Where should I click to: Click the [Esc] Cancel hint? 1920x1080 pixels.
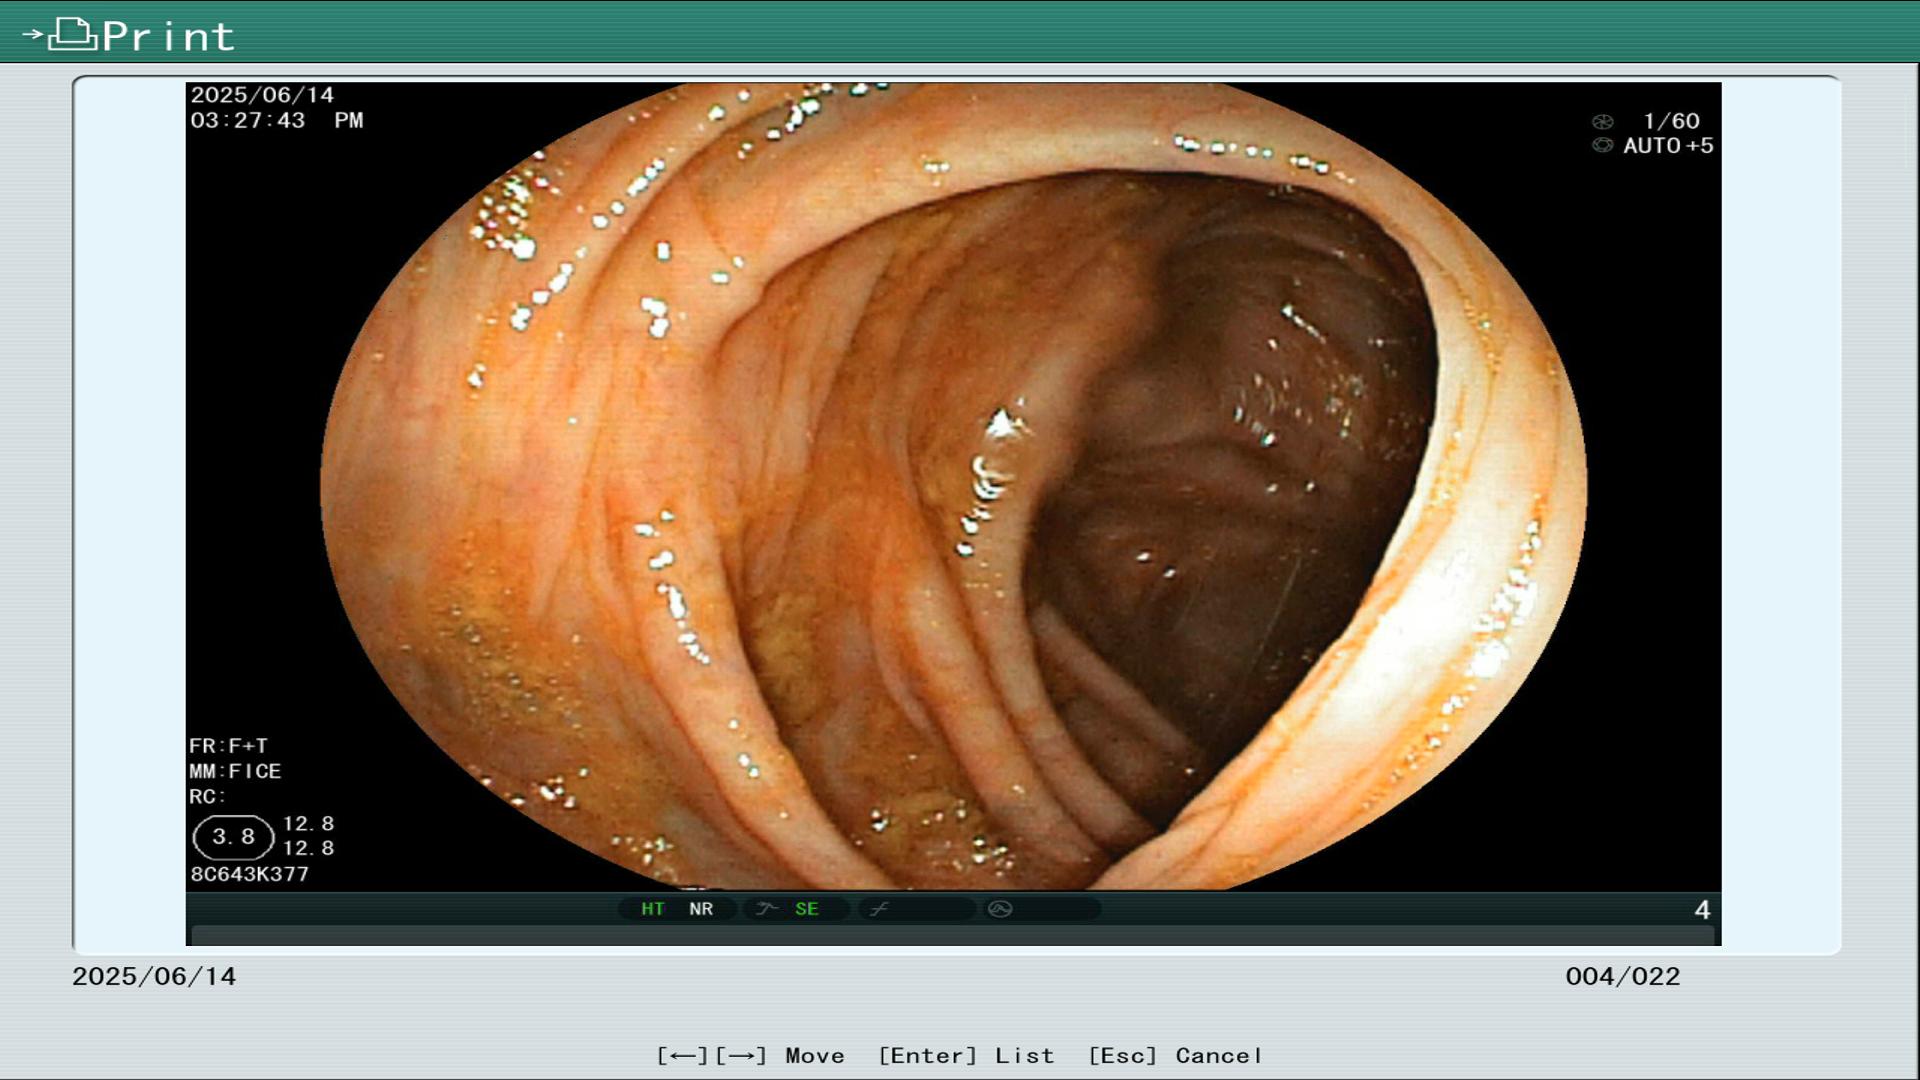tap(1175, 1056)
